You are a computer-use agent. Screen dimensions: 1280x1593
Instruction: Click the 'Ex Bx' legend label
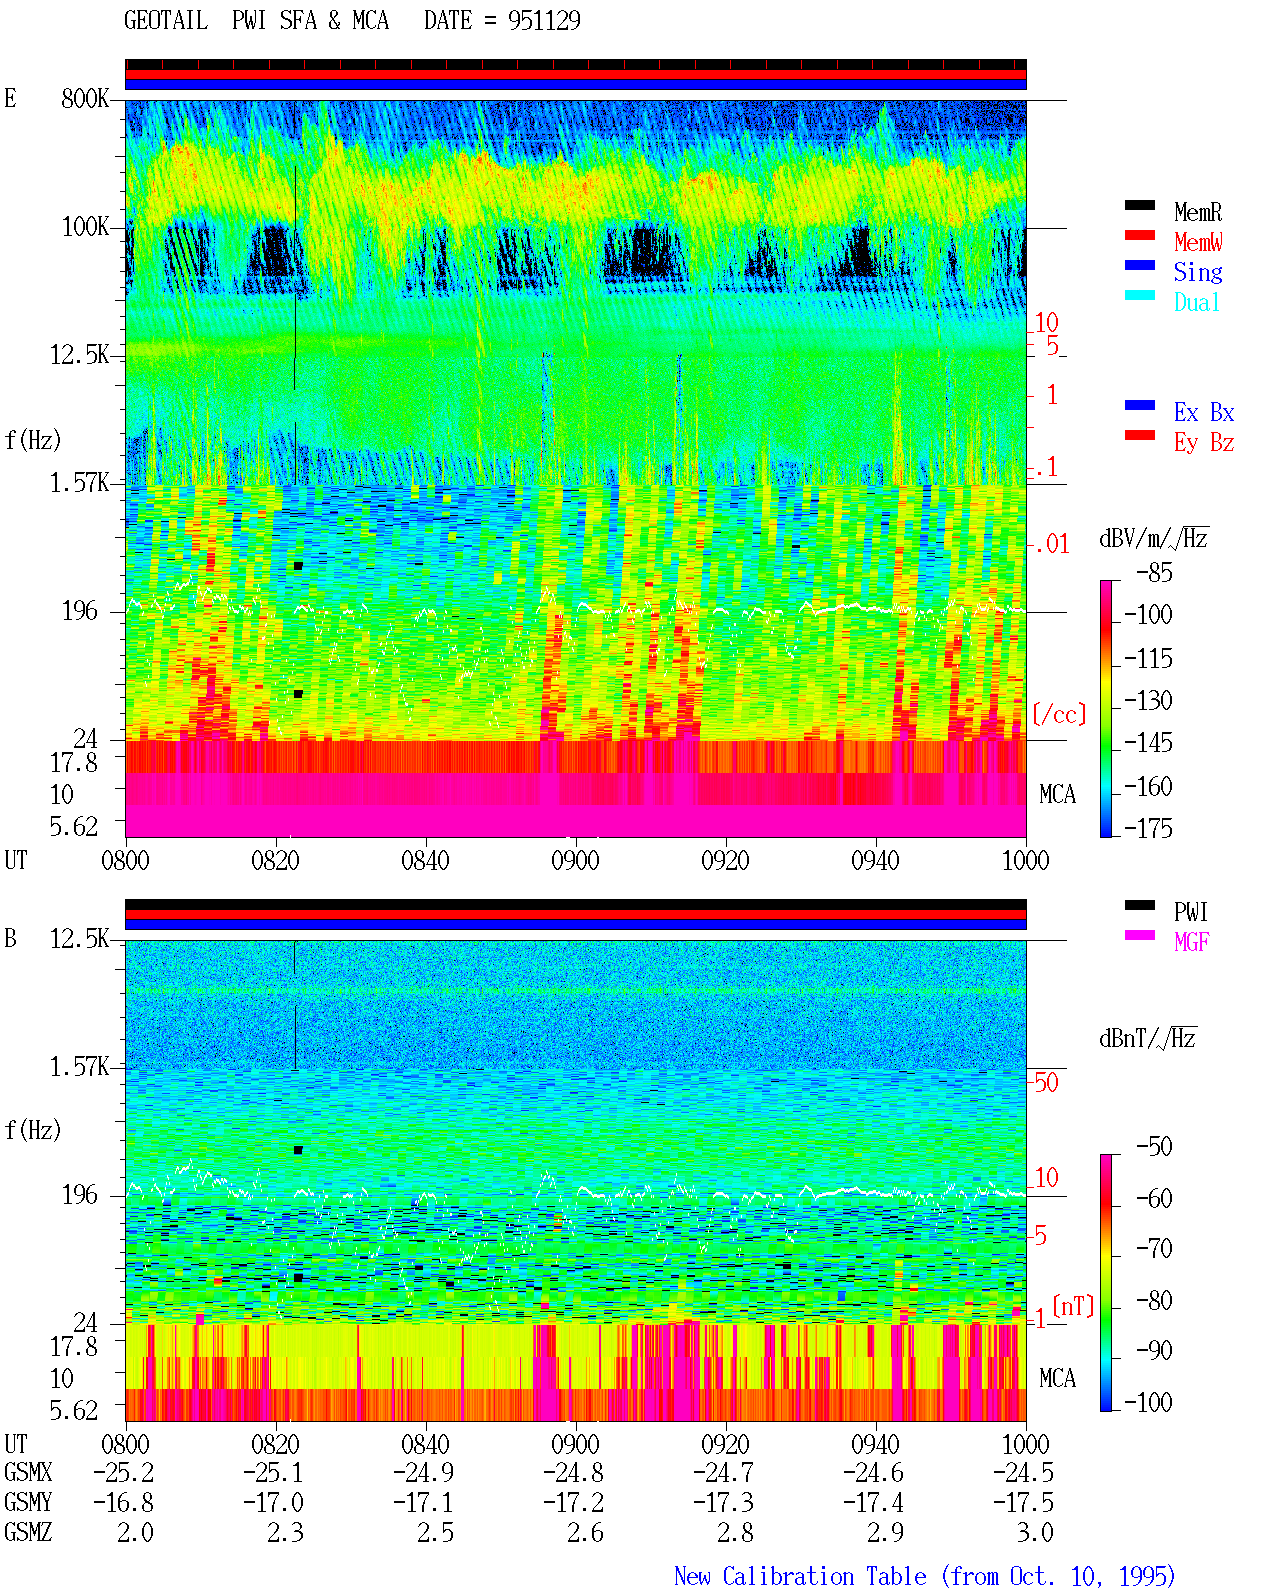point(1204,412)
